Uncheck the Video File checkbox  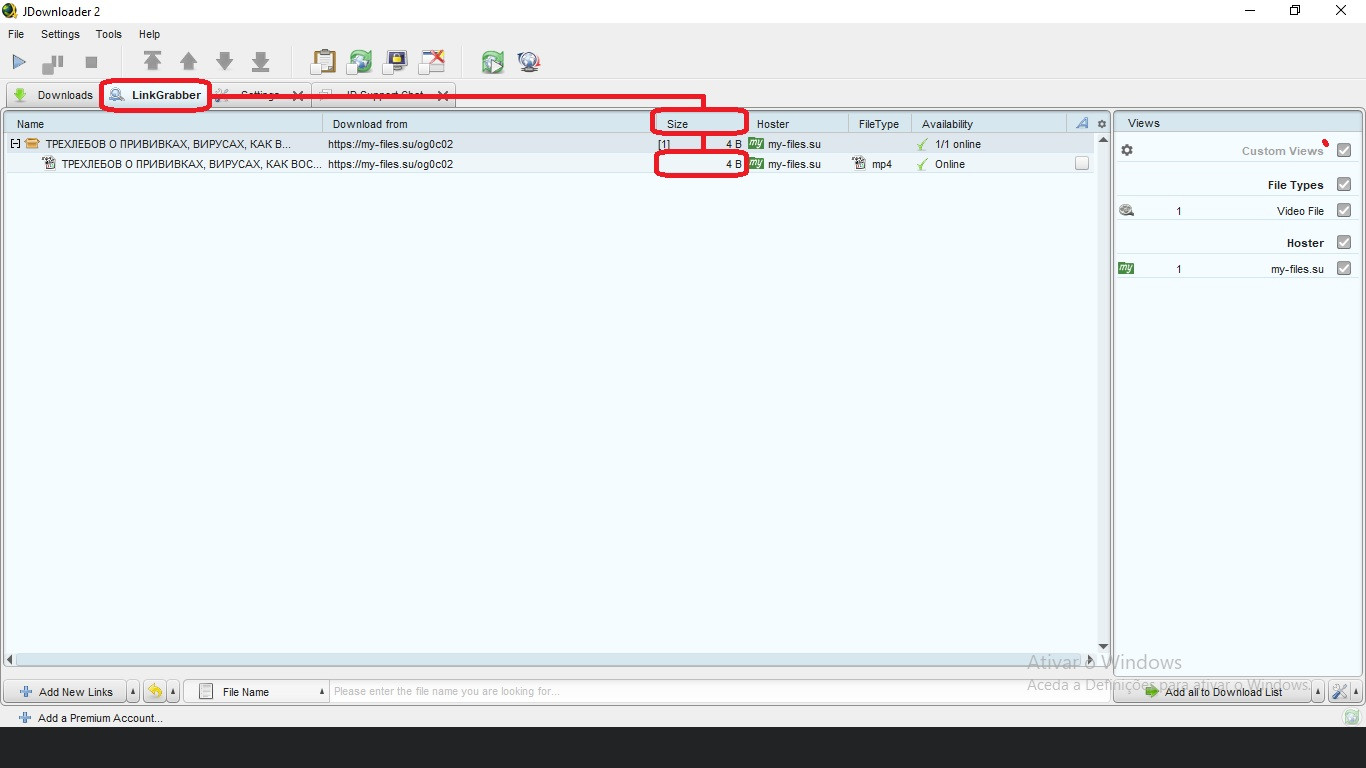click(1344, 210)
